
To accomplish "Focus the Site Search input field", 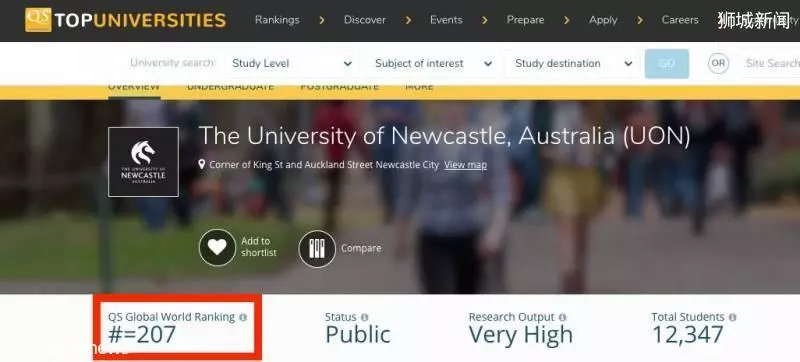I will [772, 63].
